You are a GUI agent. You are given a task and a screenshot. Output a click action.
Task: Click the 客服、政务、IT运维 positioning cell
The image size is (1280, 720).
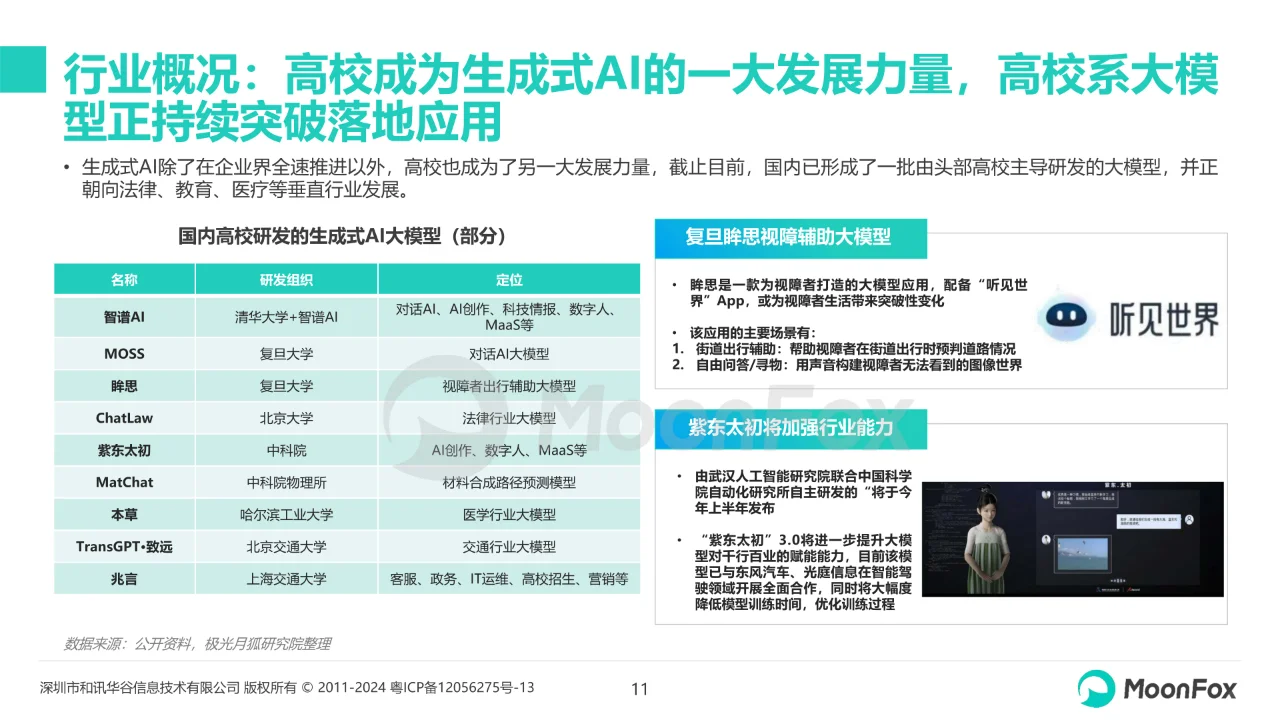coord(509,579)
